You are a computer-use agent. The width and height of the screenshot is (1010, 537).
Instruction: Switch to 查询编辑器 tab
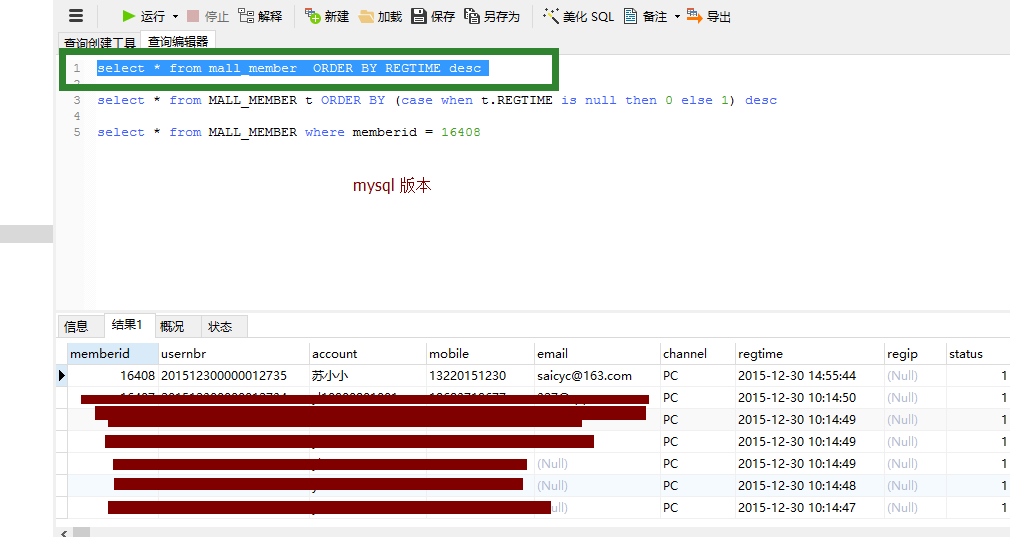pyautogui.click(x=178, y=41)
